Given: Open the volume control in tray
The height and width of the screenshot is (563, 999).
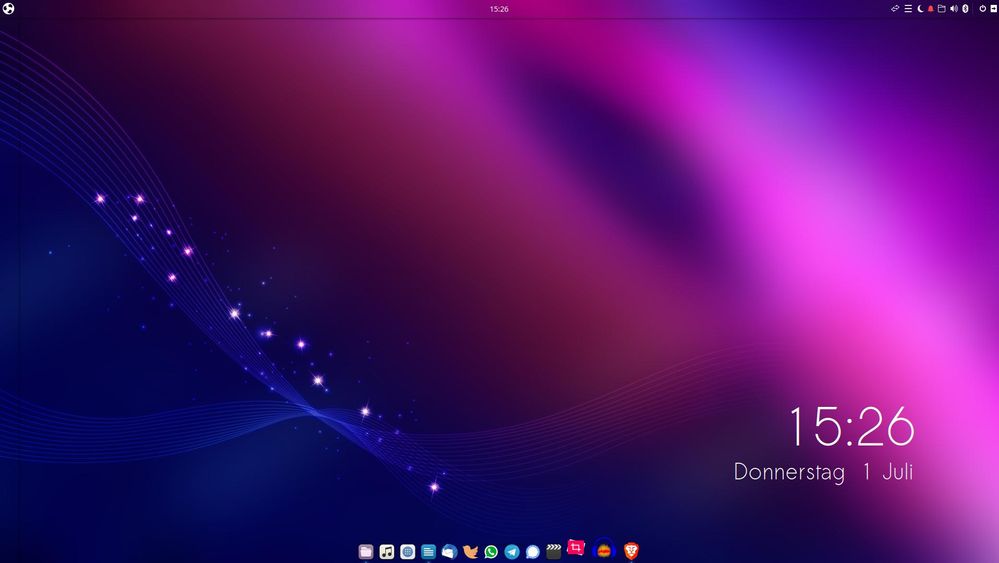Looking at the screenshot, I should click(953, 9).
